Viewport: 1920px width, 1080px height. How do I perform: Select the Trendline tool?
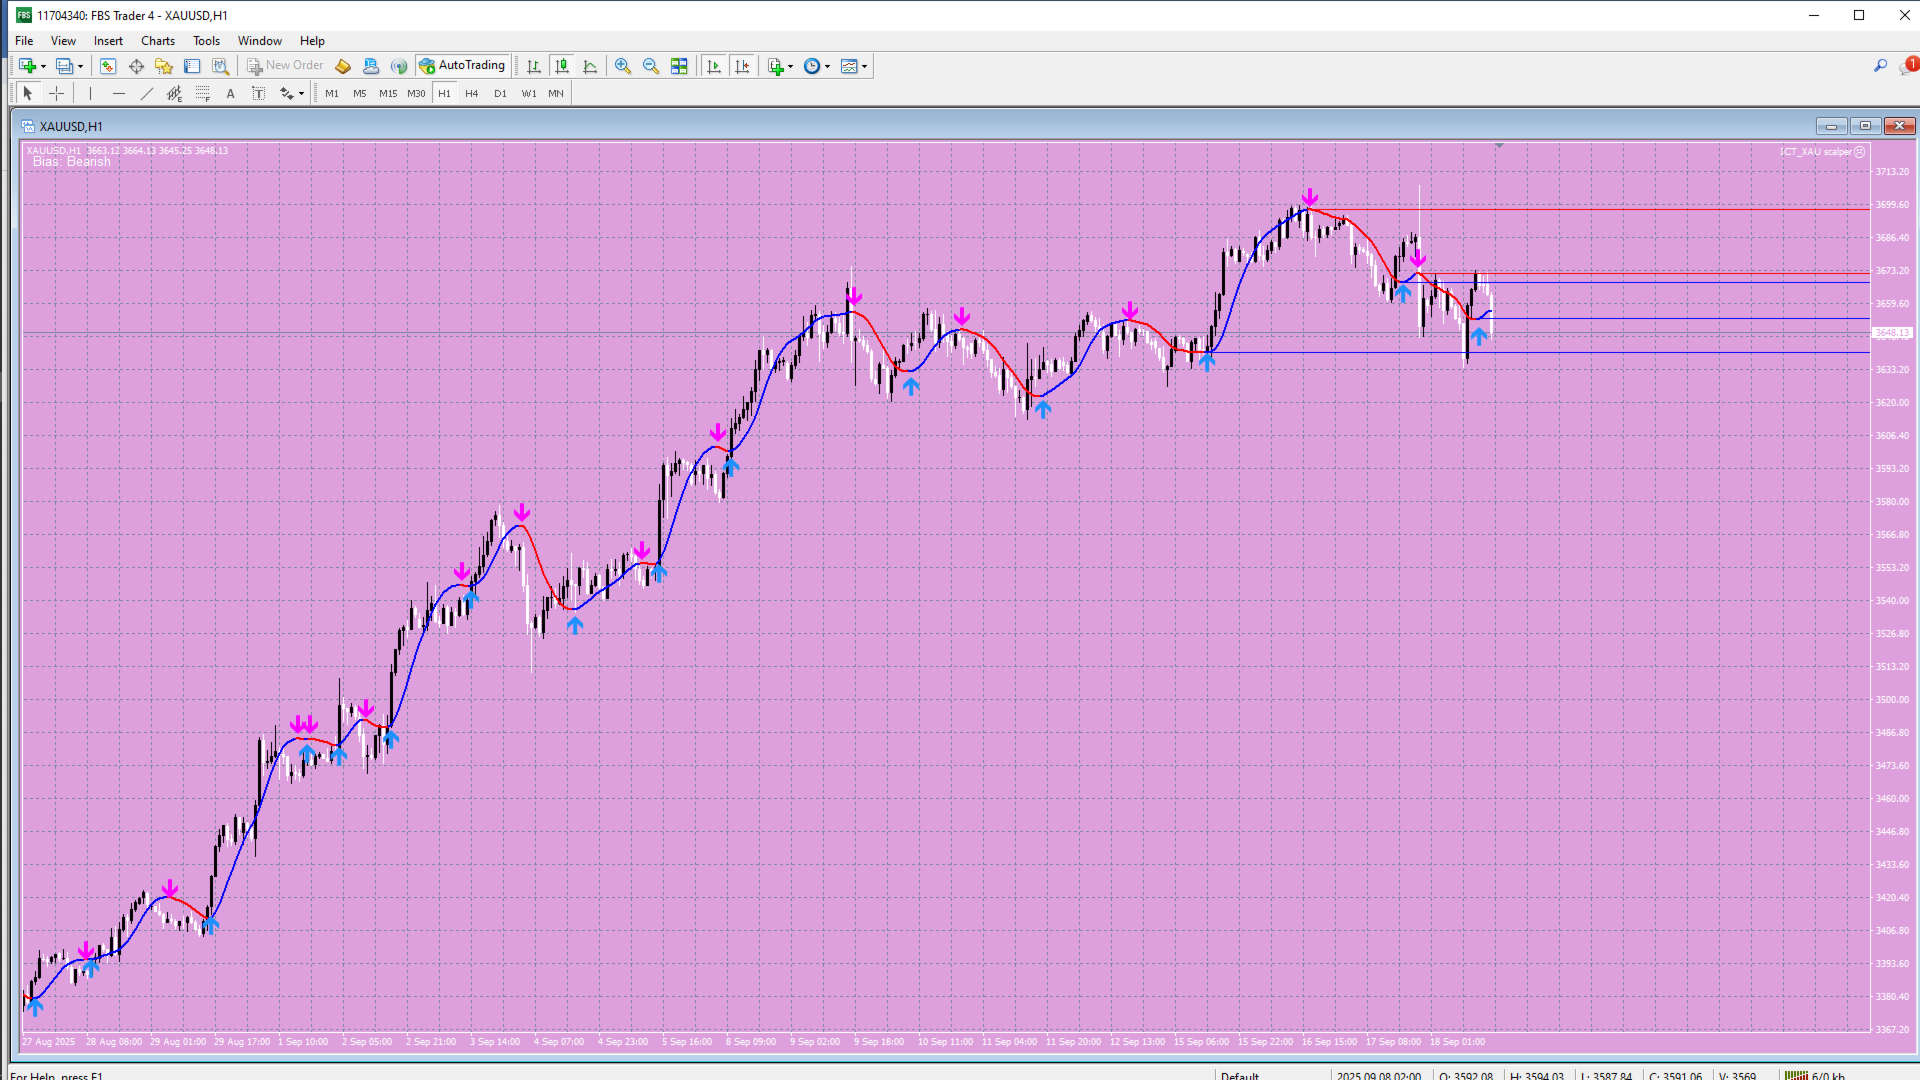[147, 93]
